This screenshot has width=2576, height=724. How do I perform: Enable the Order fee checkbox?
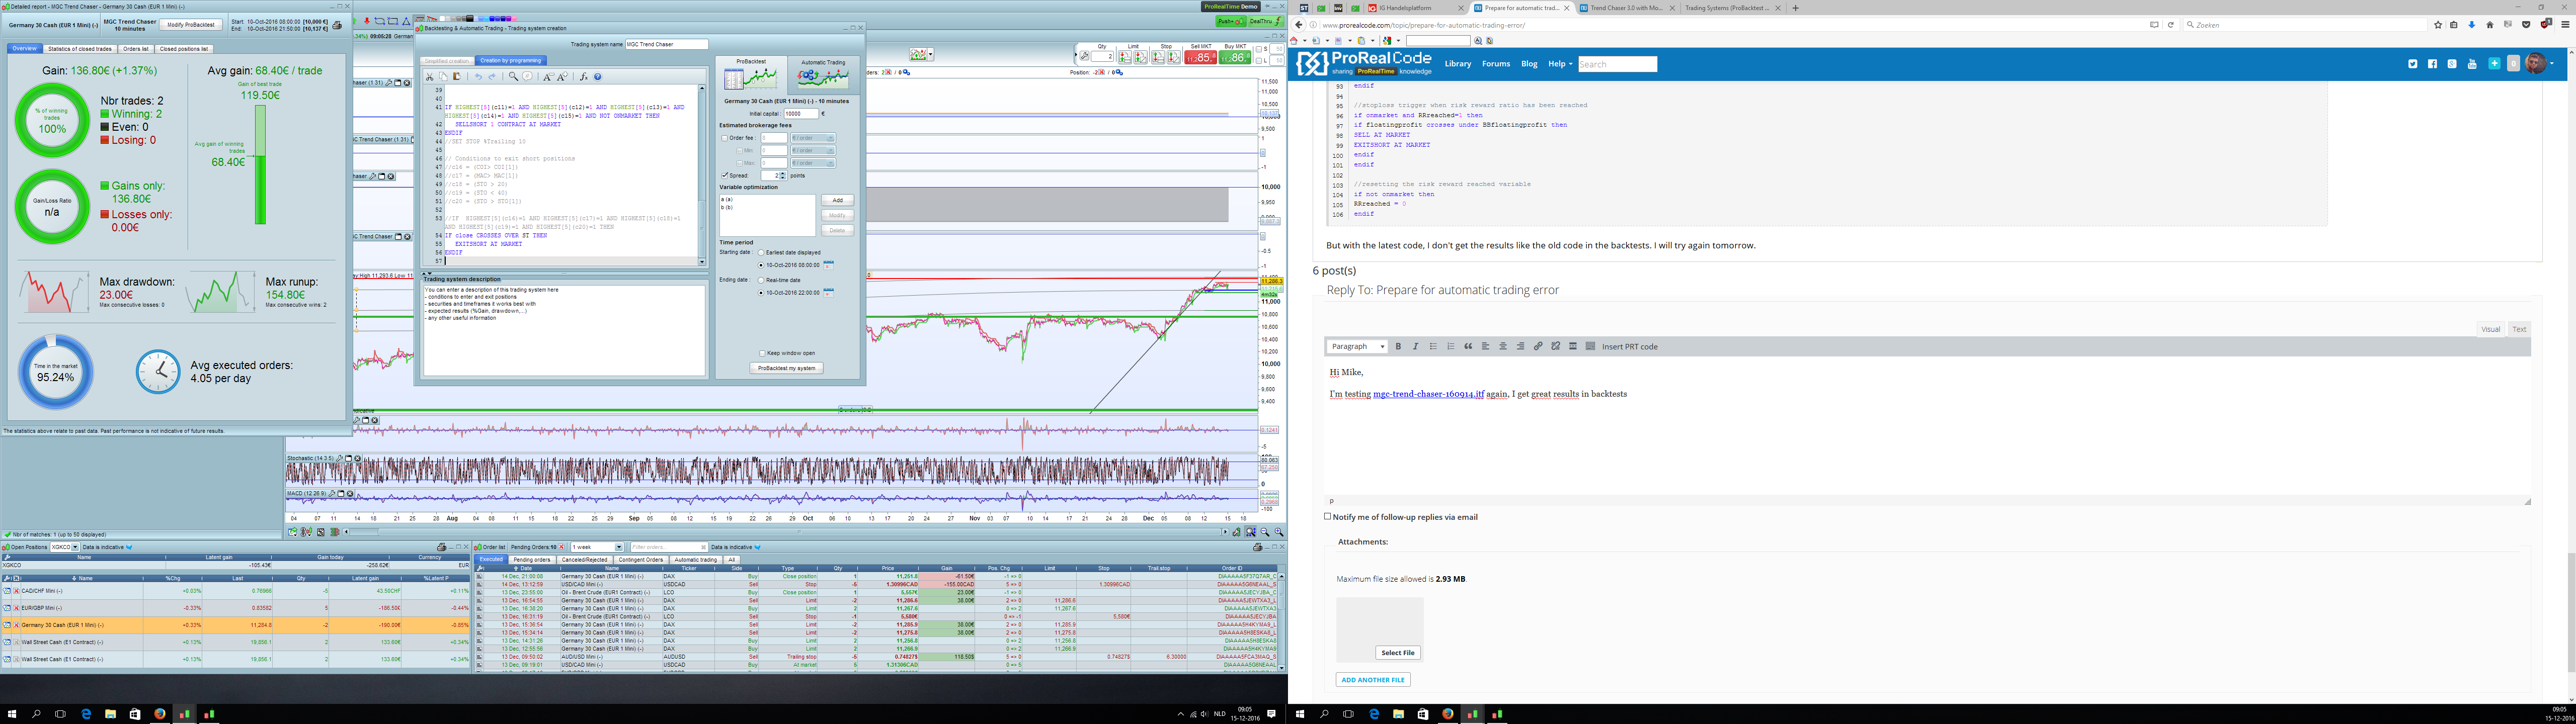click(724, 138)
